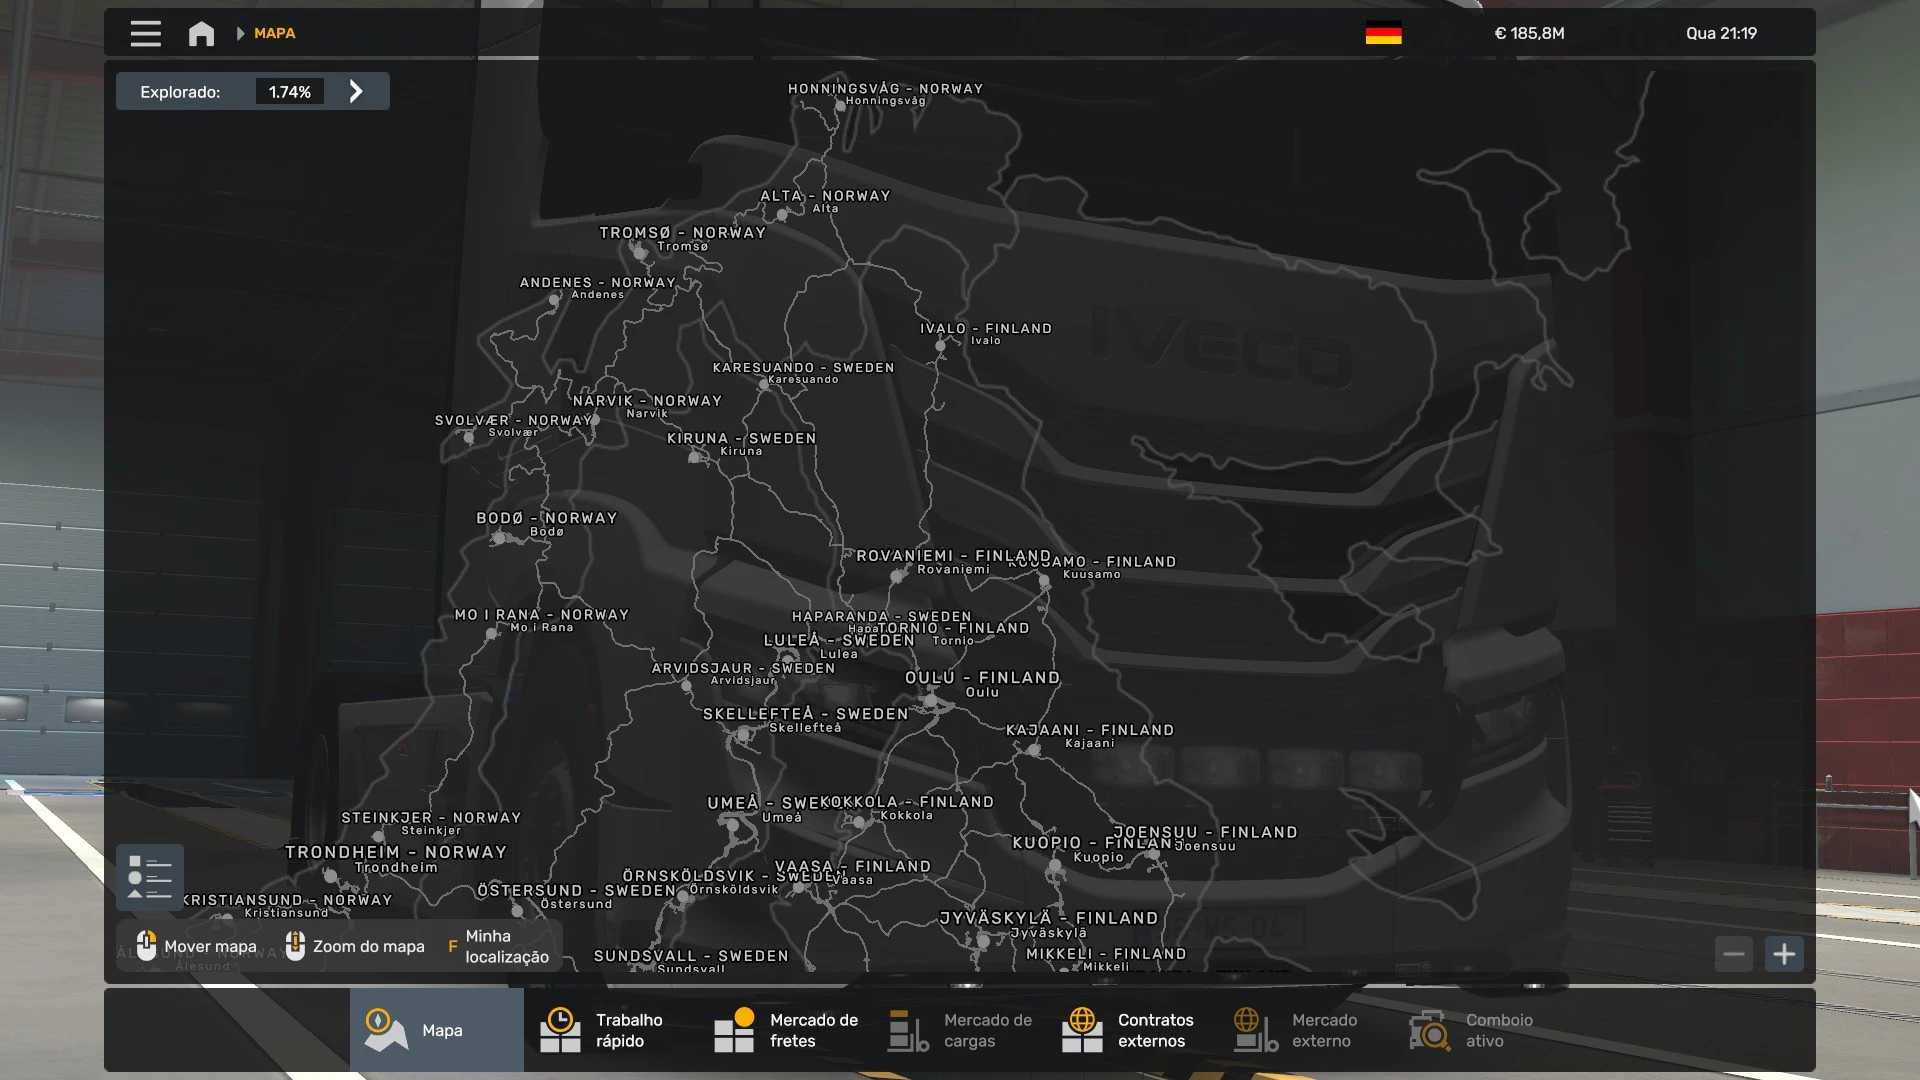
Task: Go to the home screen icon
Action: tap(201, 33)
